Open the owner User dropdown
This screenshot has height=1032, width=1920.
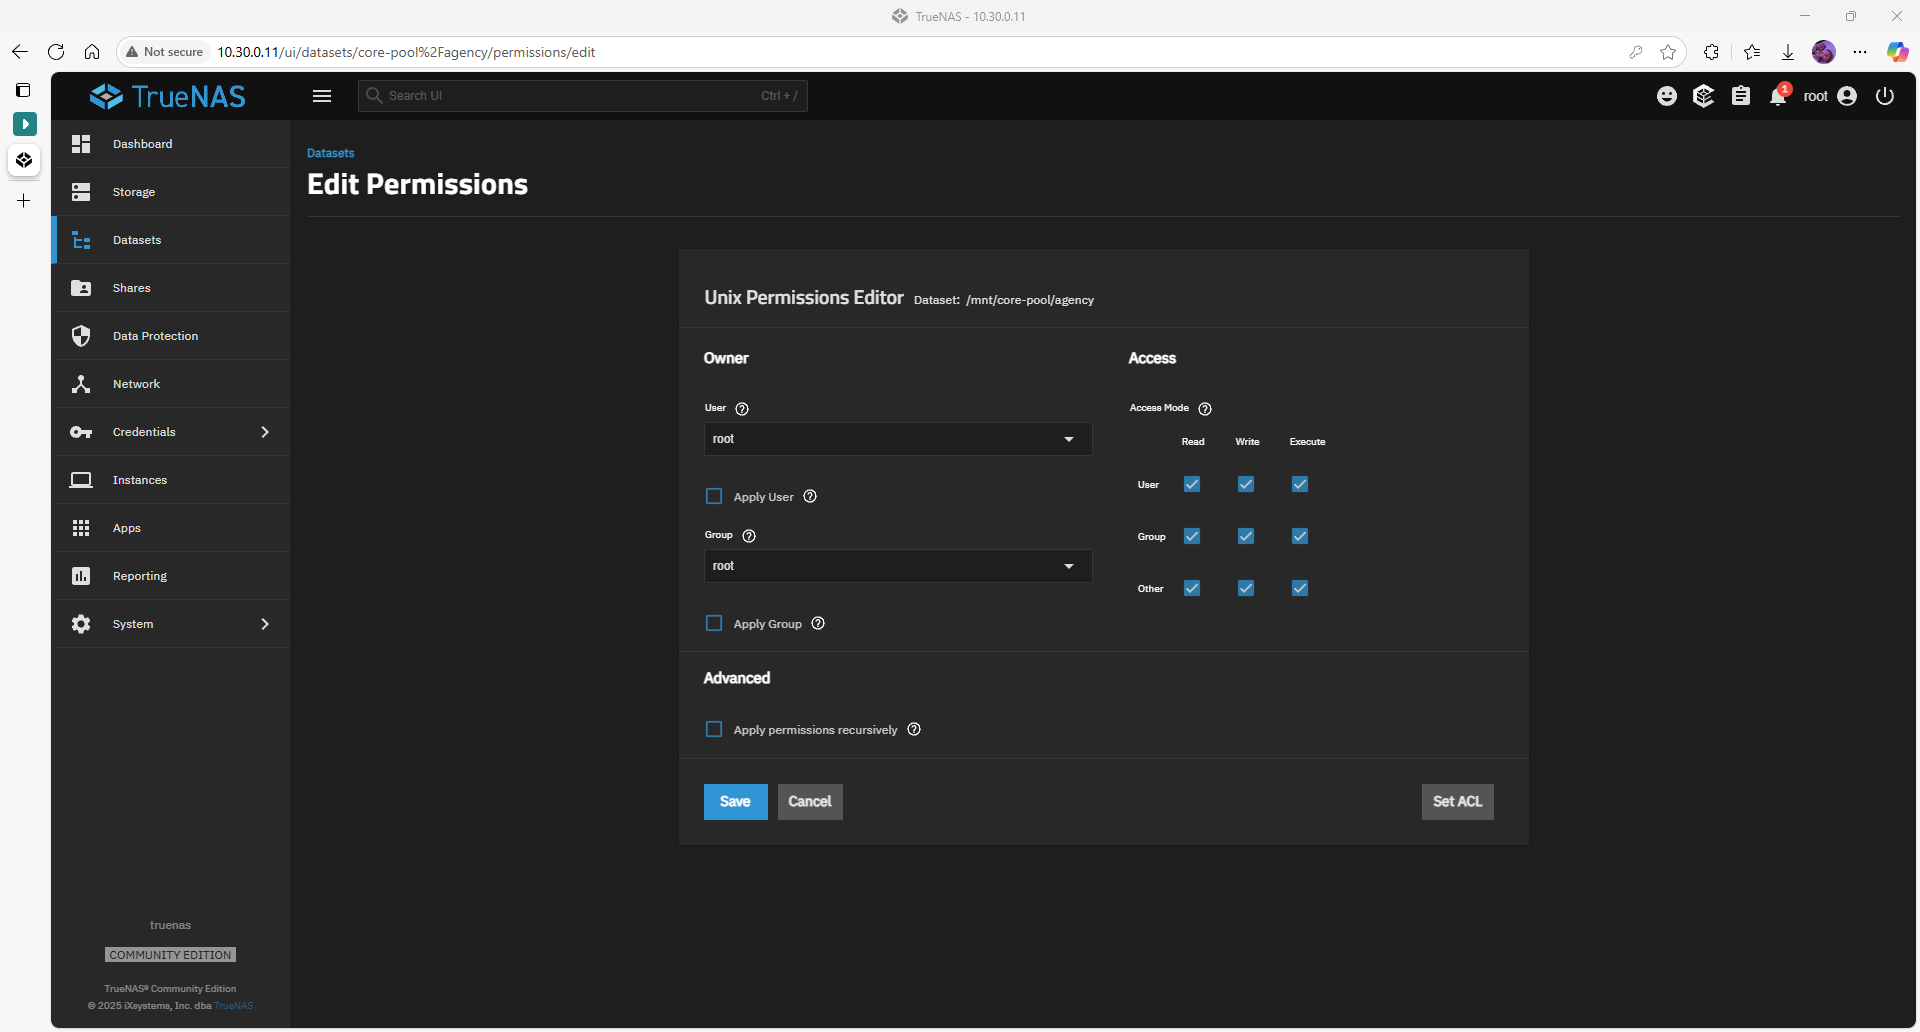(x=898, y=439)
